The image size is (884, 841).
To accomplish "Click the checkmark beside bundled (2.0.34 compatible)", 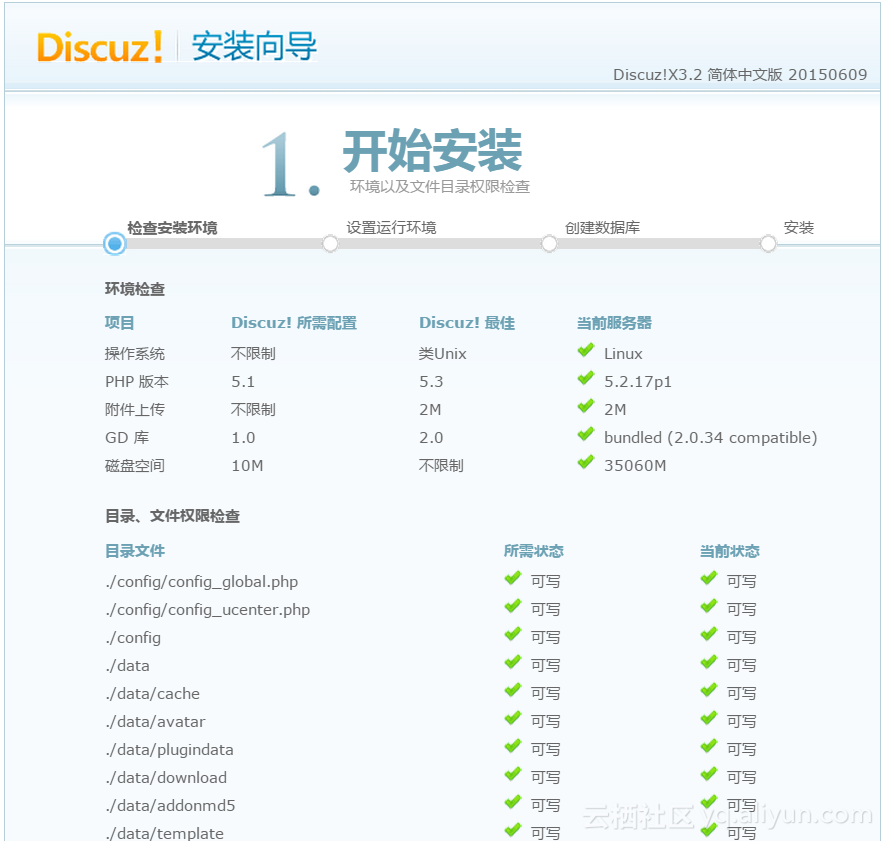I will (x=586, y=435).
